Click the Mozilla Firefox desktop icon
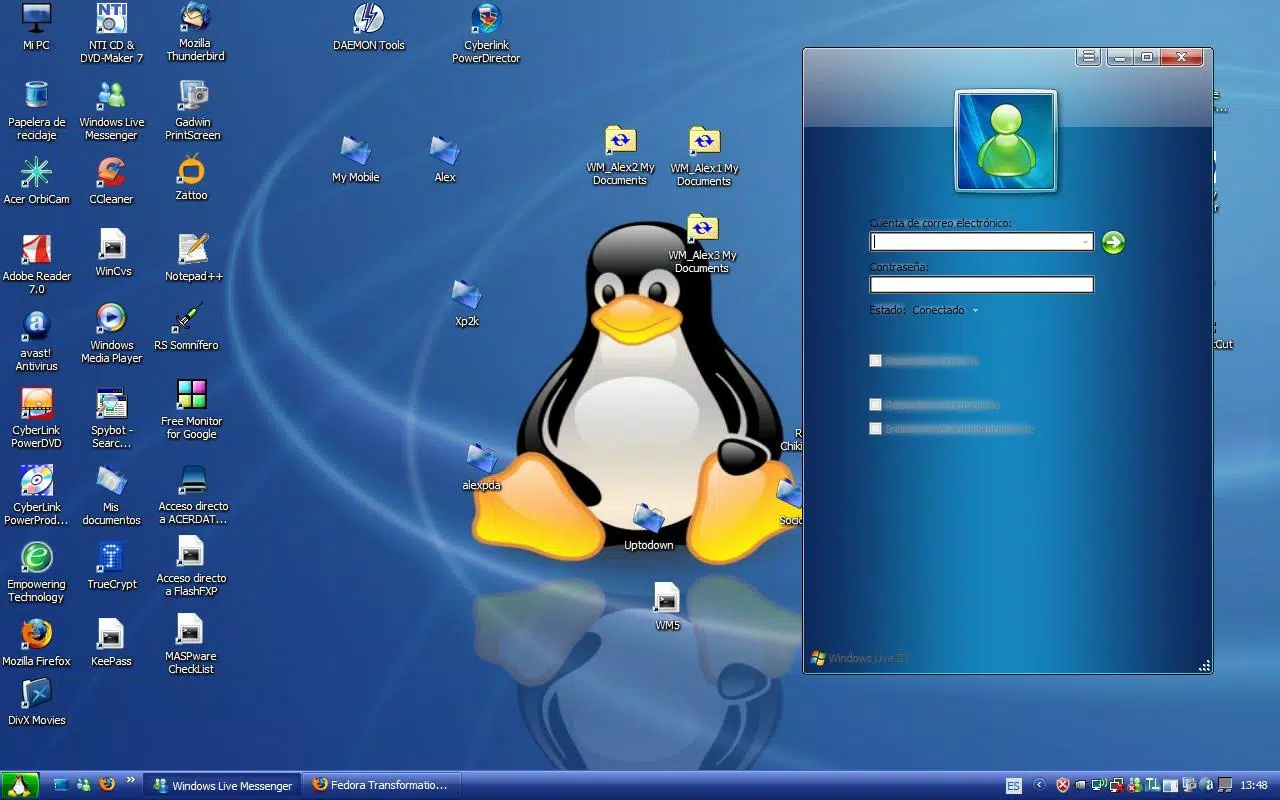The image size is (1280, 800). coord(37,643)
